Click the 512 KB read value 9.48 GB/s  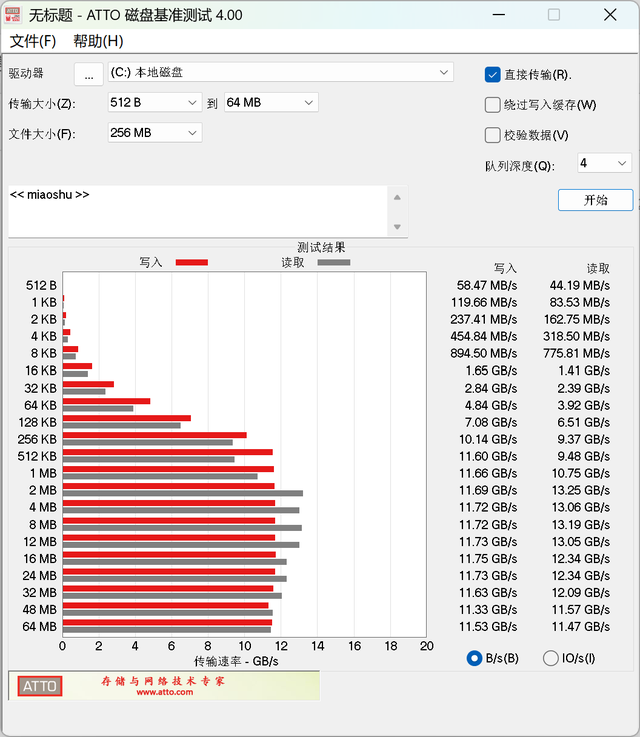(584, 456)
